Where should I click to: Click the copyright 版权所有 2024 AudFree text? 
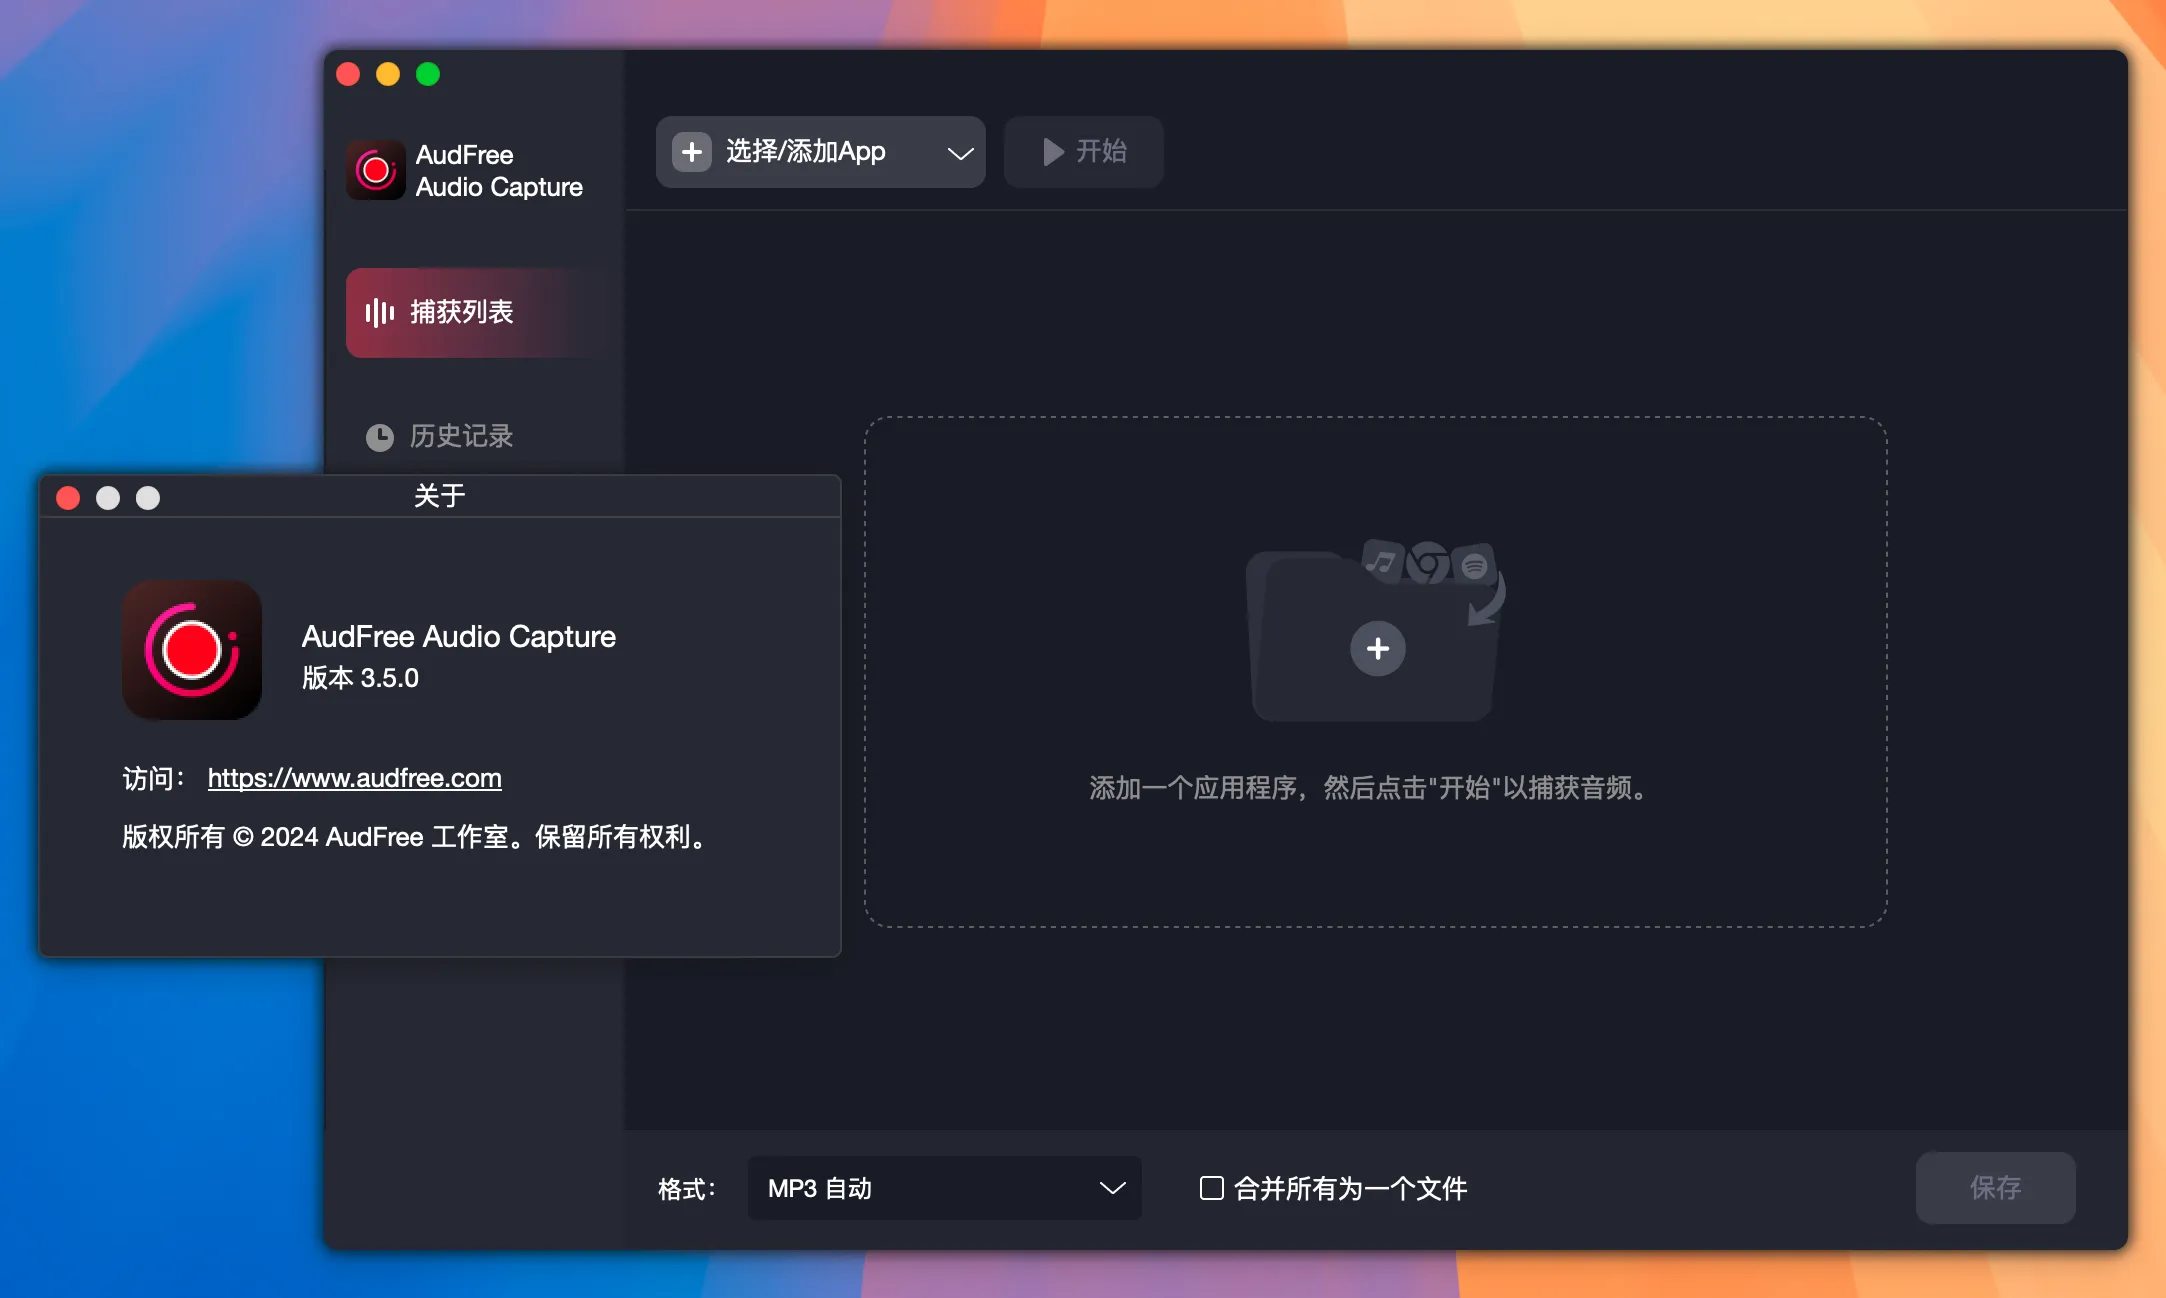click(x=416, y=837)
